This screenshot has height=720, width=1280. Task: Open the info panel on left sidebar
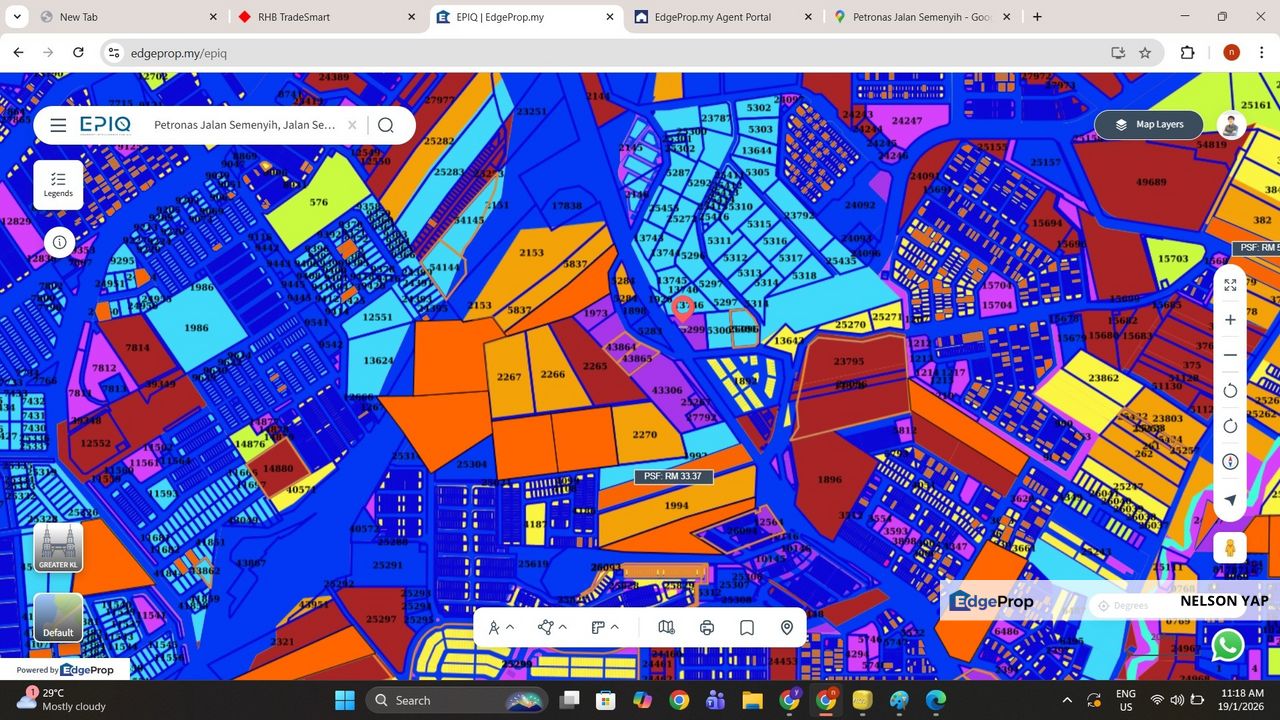click(x=59, y=241)
